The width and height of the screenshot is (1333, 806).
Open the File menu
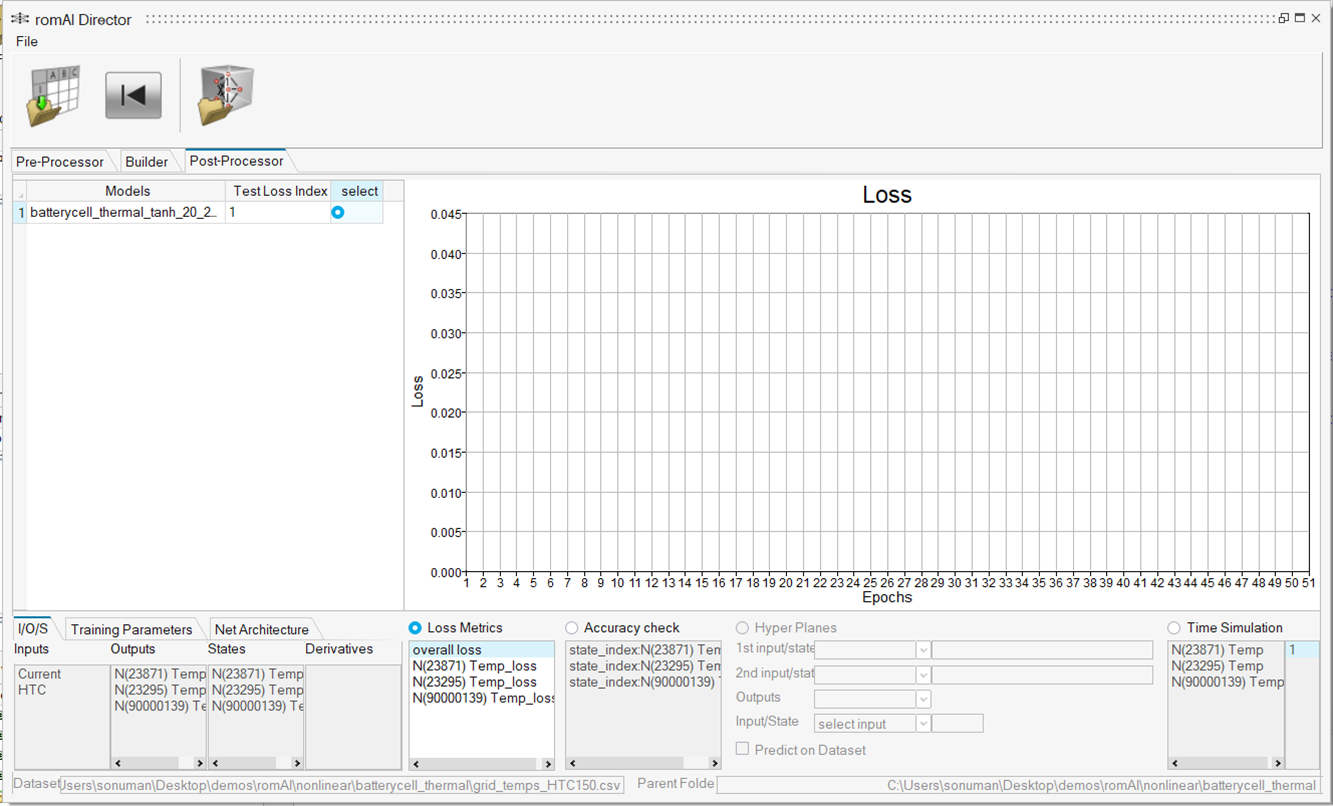coord(27,42)
